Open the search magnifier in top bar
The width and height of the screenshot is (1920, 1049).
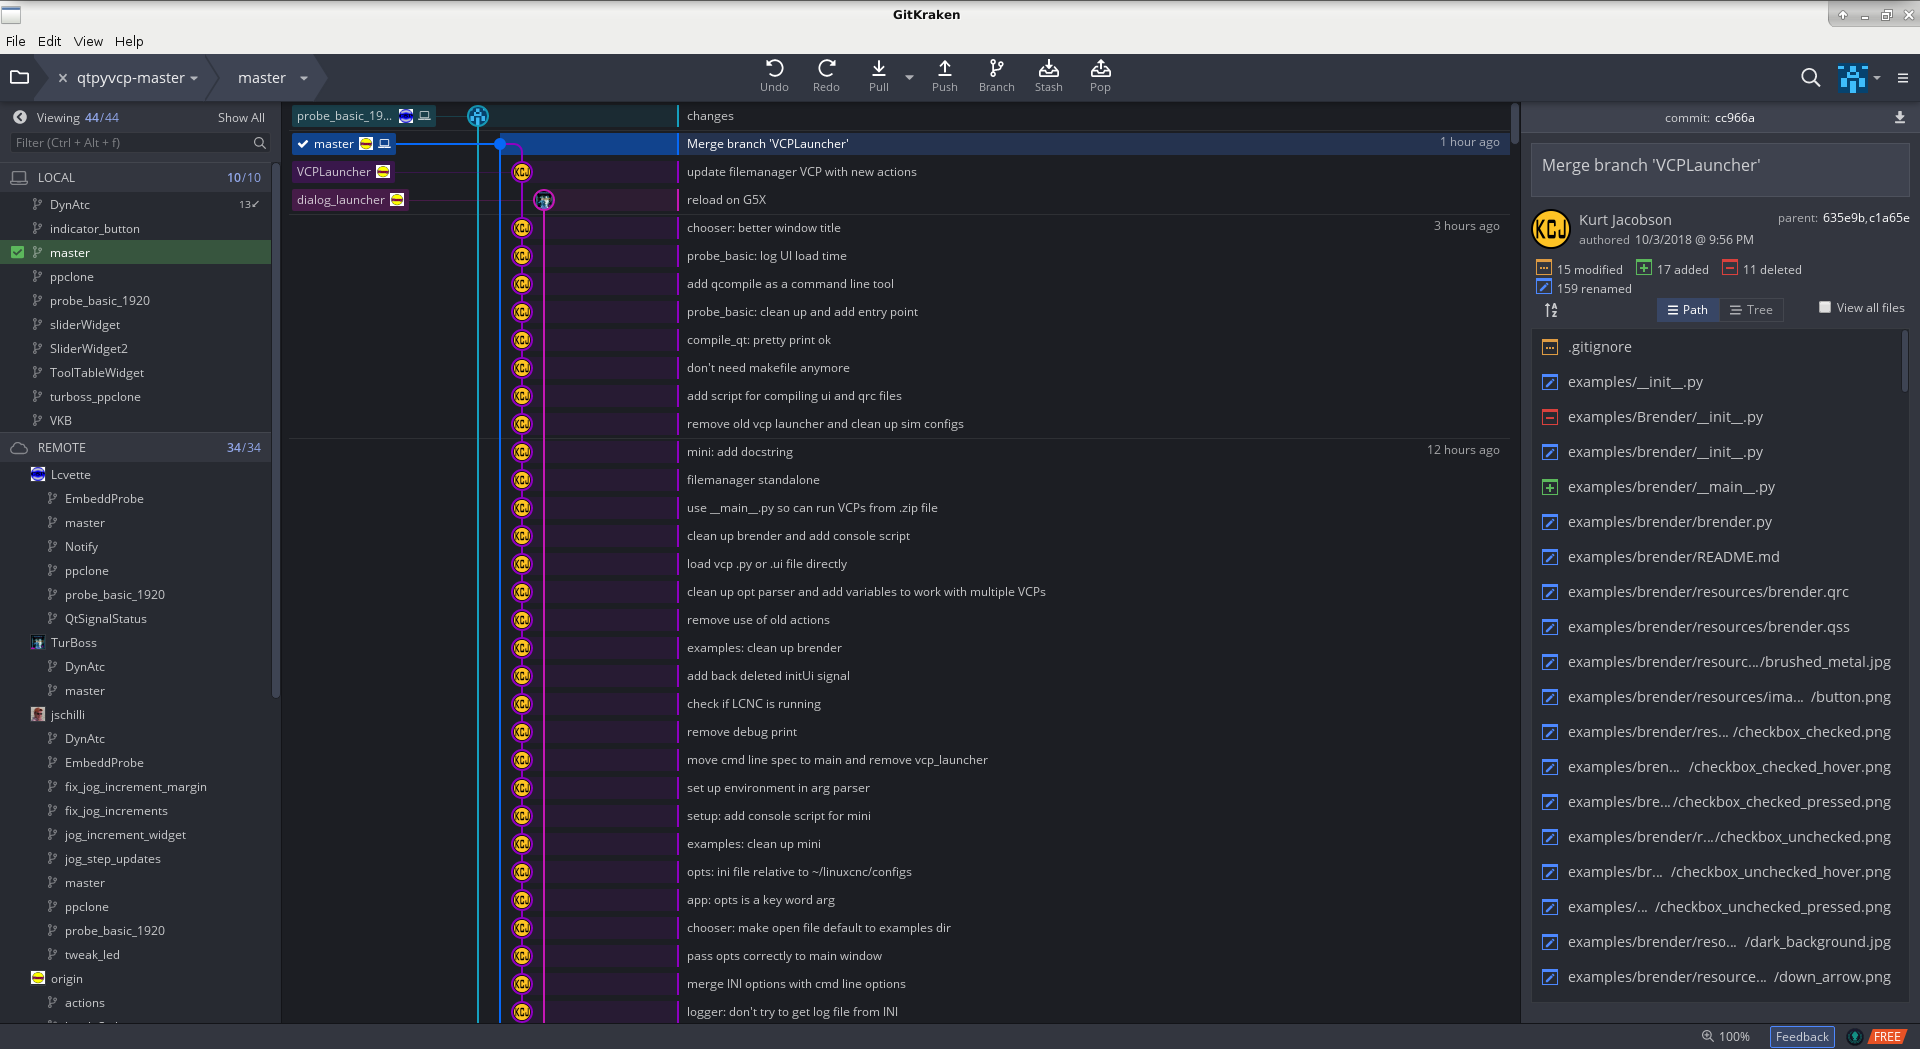click(x=1810, y=77)
